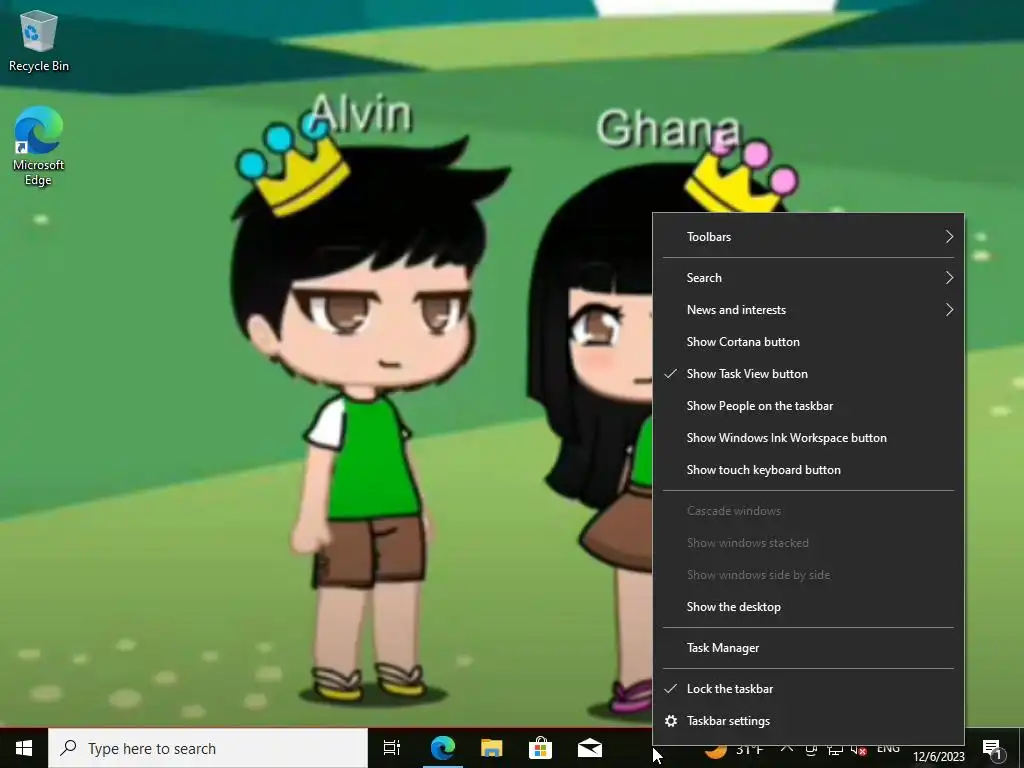The image size is (1024, 768).
Task: Show hidden tray icons chevron
Action: tap(787, 749)
